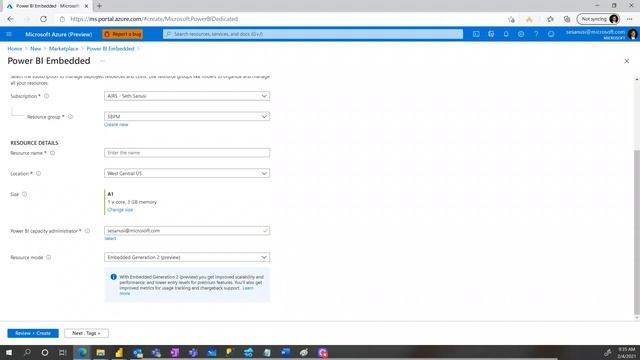
Task: Refresh the browser page
Action: [x=43, y=19]
